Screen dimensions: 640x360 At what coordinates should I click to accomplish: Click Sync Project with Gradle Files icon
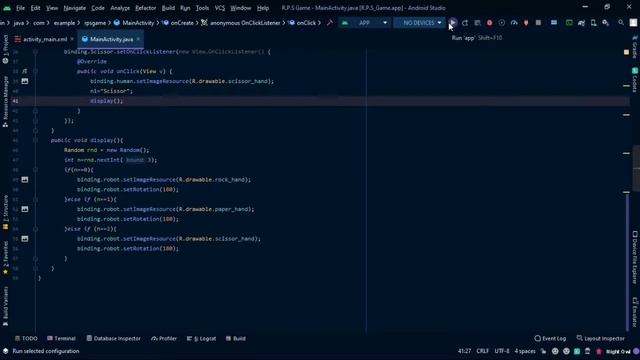pyautogui.click(x=581, y=23)
